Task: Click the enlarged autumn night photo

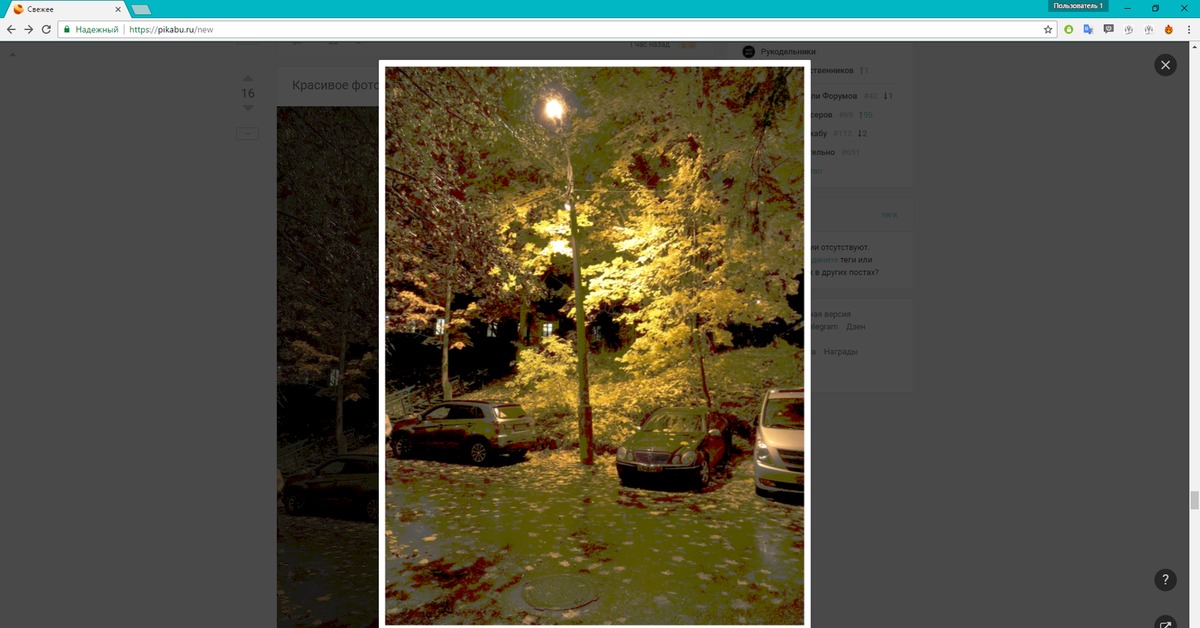Action: (594, 345)
